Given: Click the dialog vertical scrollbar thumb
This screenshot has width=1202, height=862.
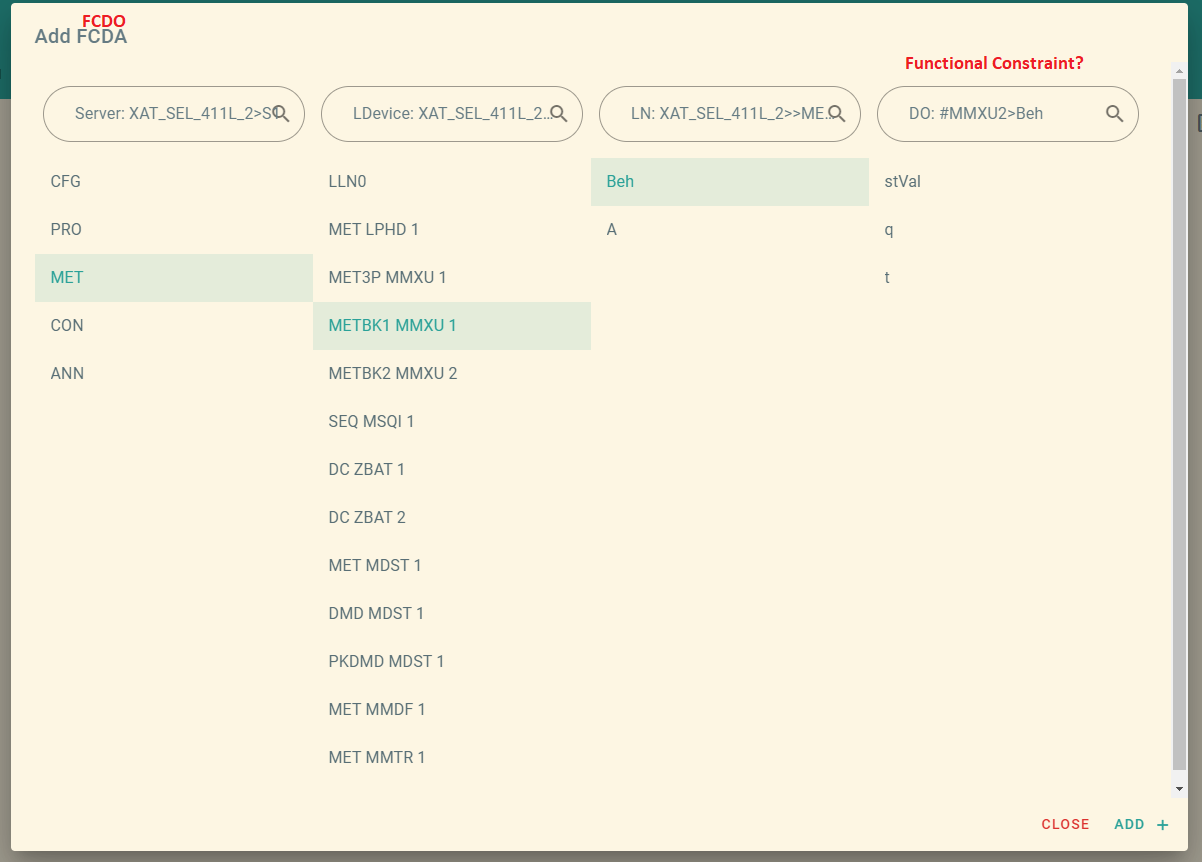Looking at the screenshot, I should [1179, 425].
